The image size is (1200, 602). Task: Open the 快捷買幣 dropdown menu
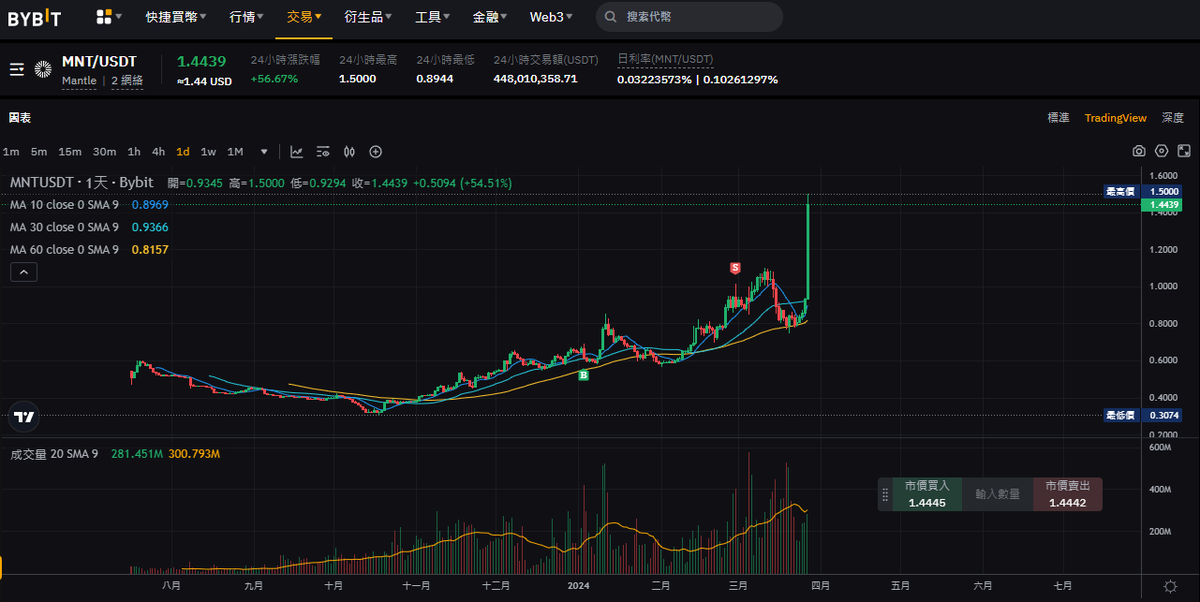(178, 17)
